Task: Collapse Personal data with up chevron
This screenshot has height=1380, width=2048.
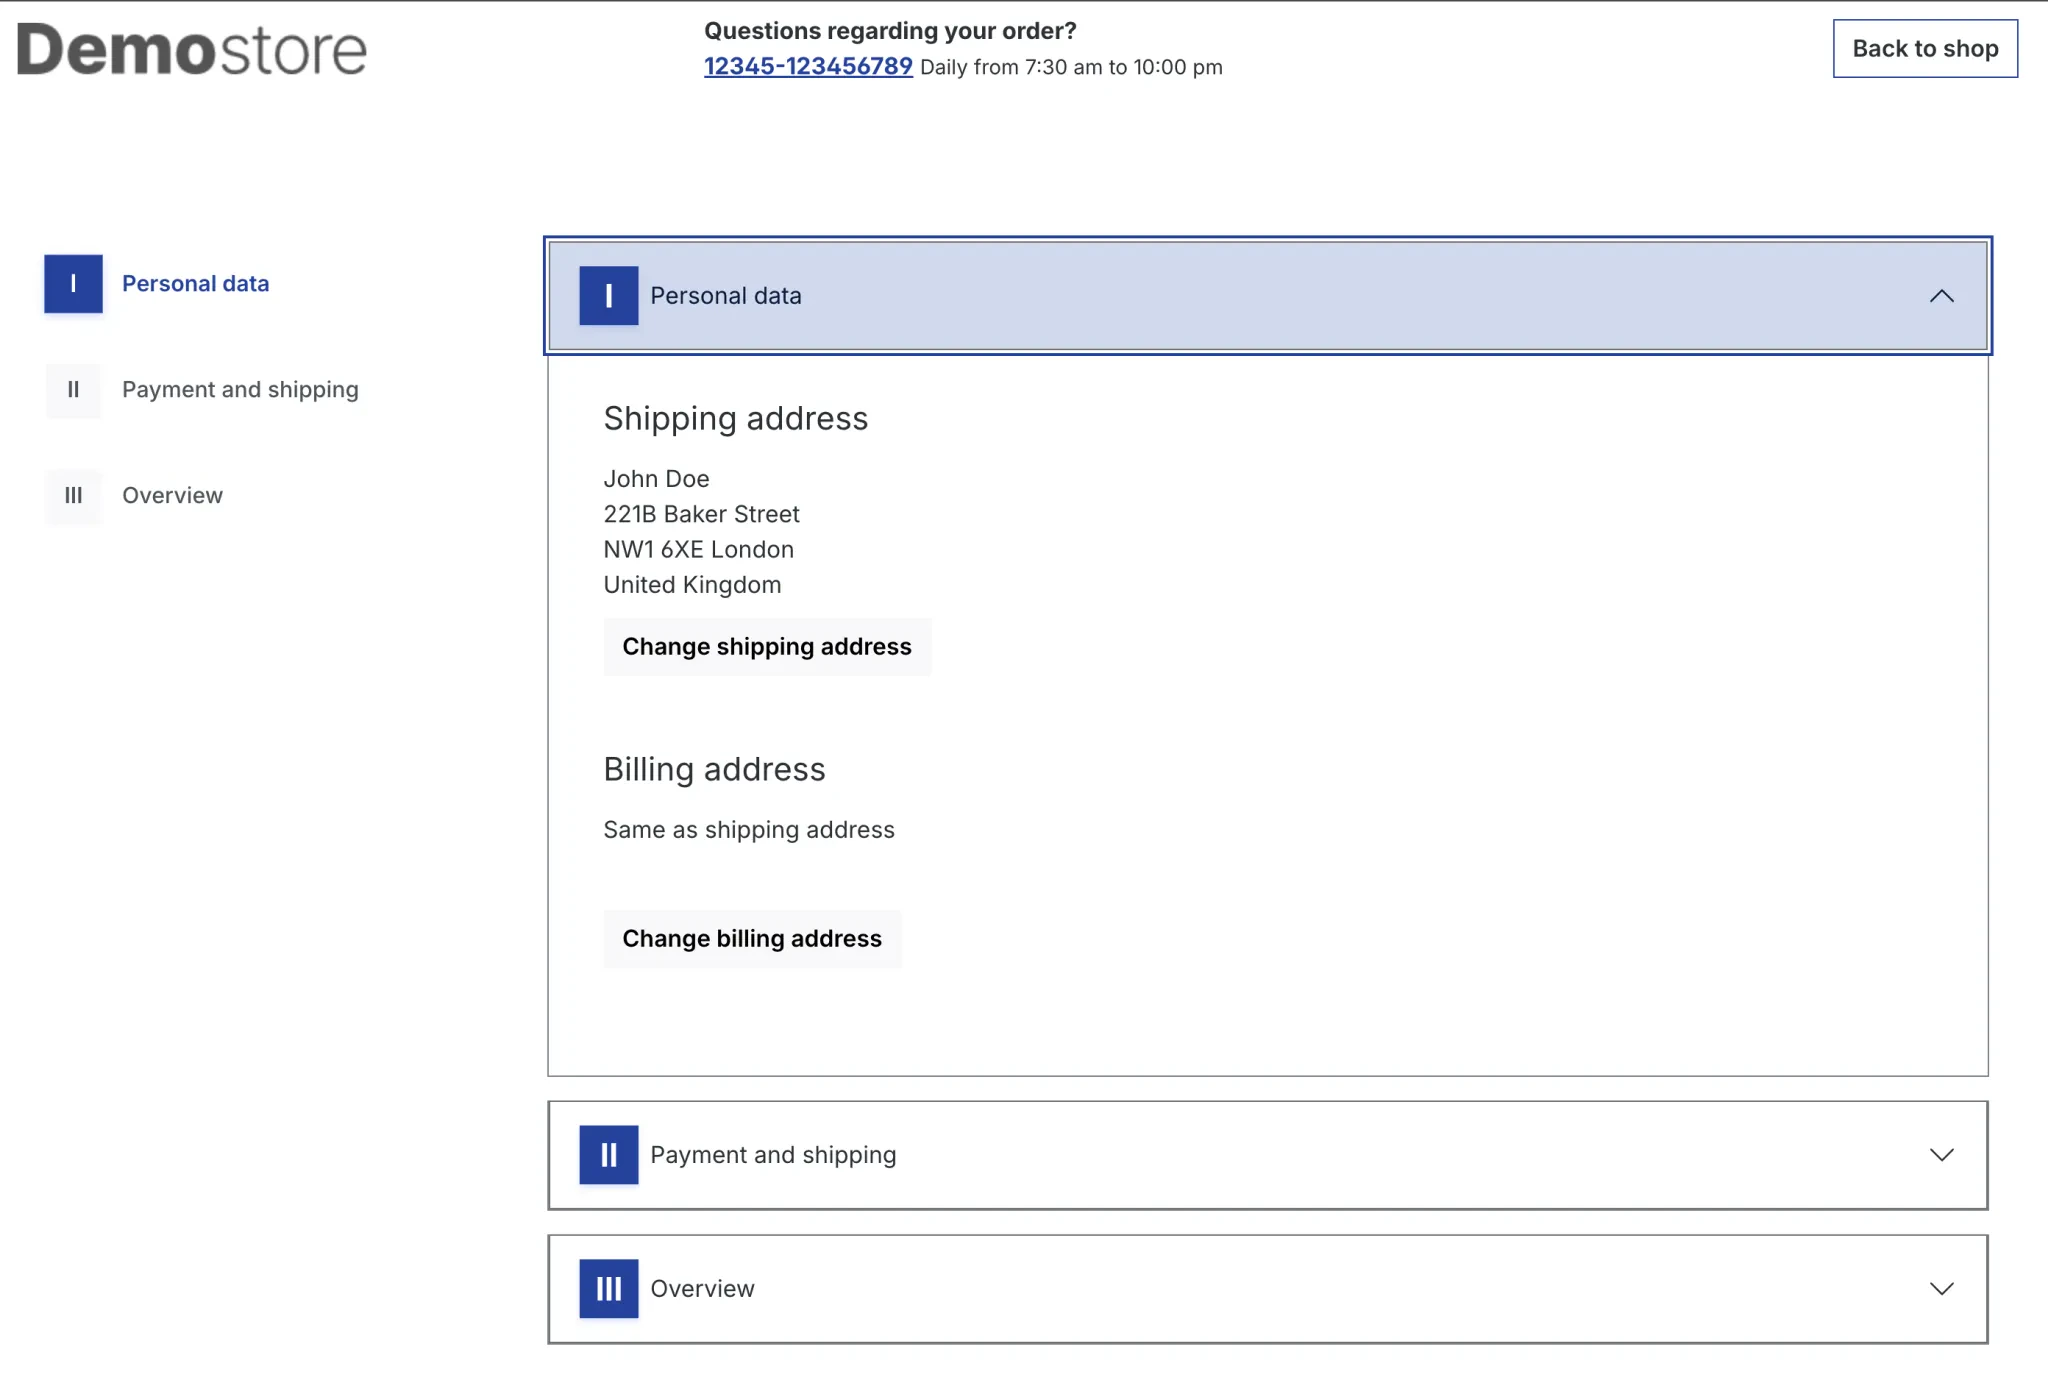Action: point(1941,296)
